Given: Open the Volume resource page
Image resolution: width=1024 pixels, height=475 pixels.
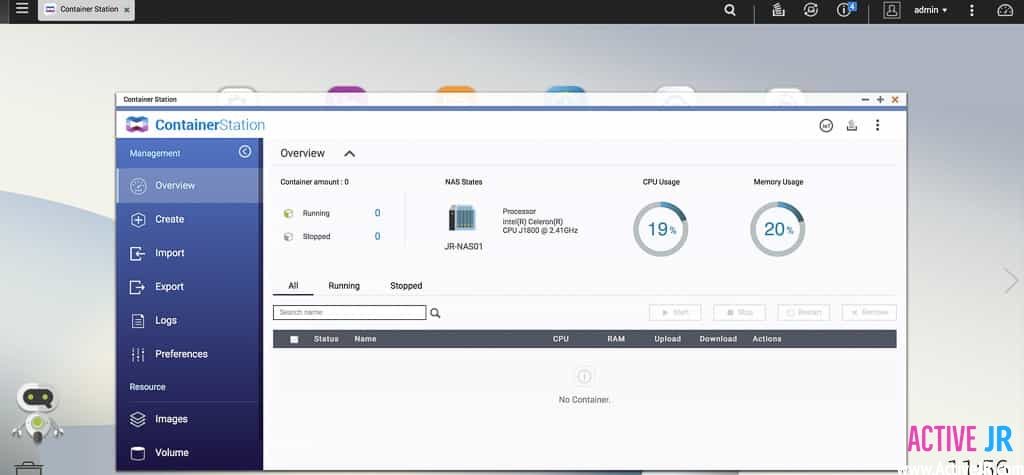Looking at the screenshot, I should [x=170, y=453].
